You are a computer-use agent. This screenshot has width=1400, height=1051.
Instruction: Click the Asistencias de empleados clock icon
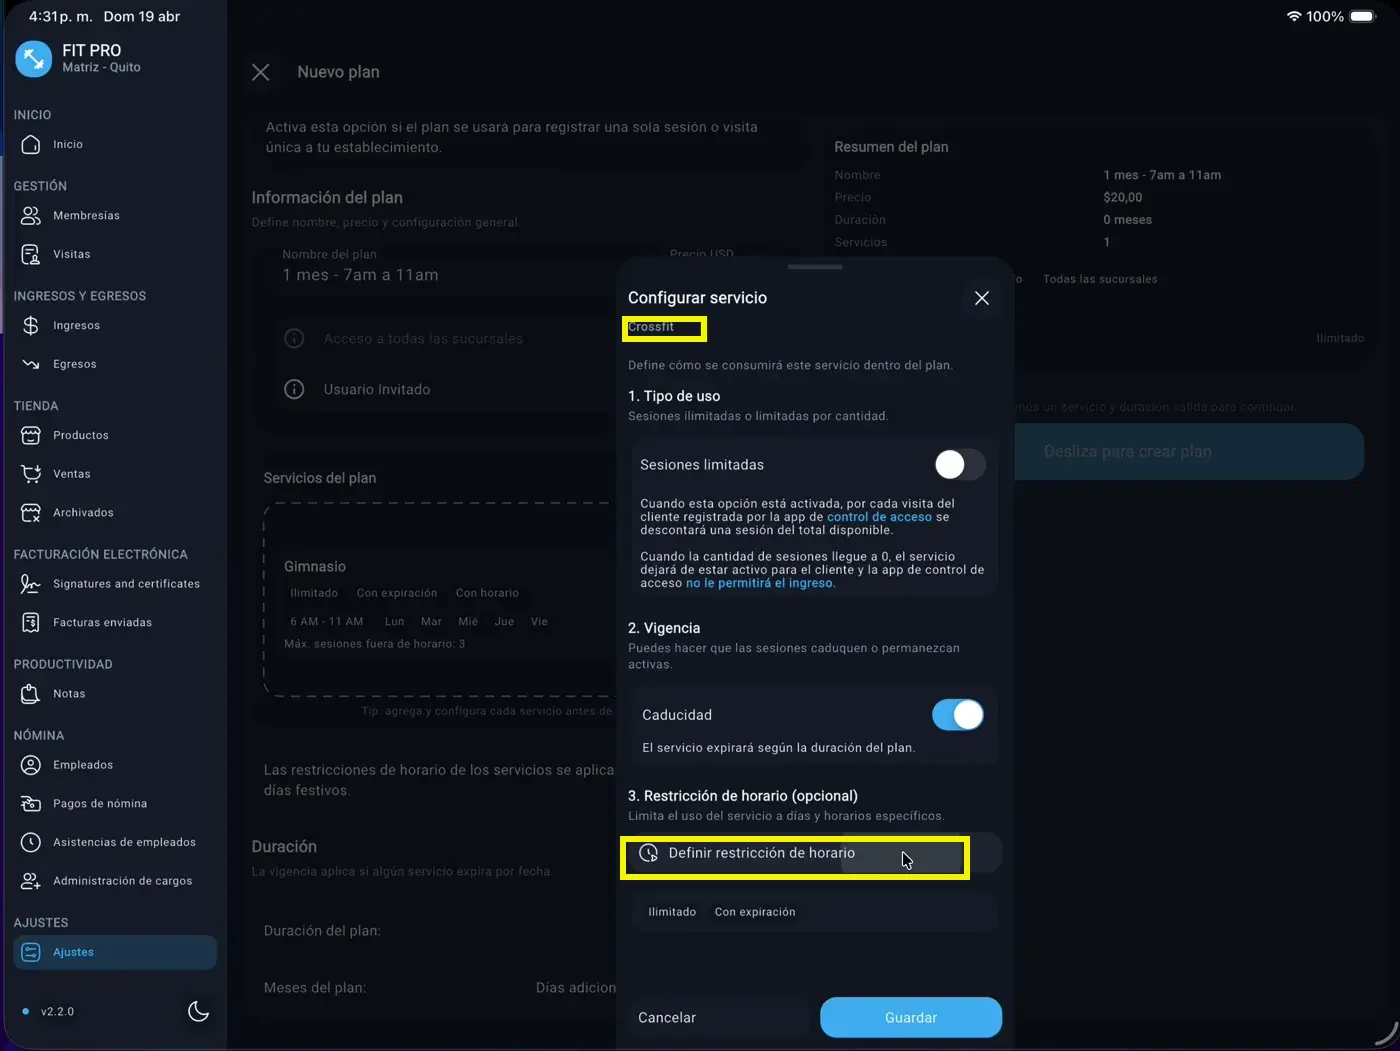(31, 843)
